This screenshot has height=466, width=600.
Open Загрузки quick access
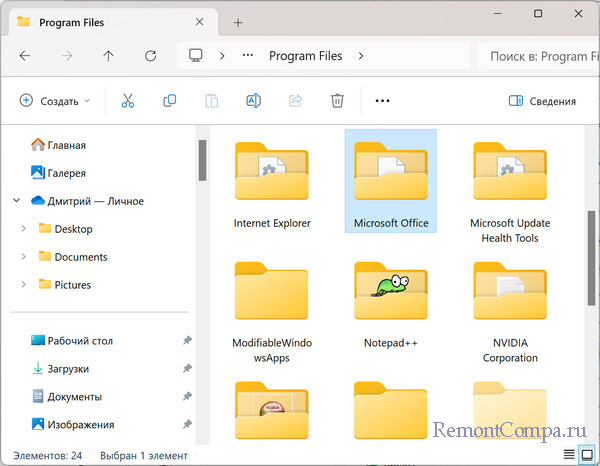(60, 369)
